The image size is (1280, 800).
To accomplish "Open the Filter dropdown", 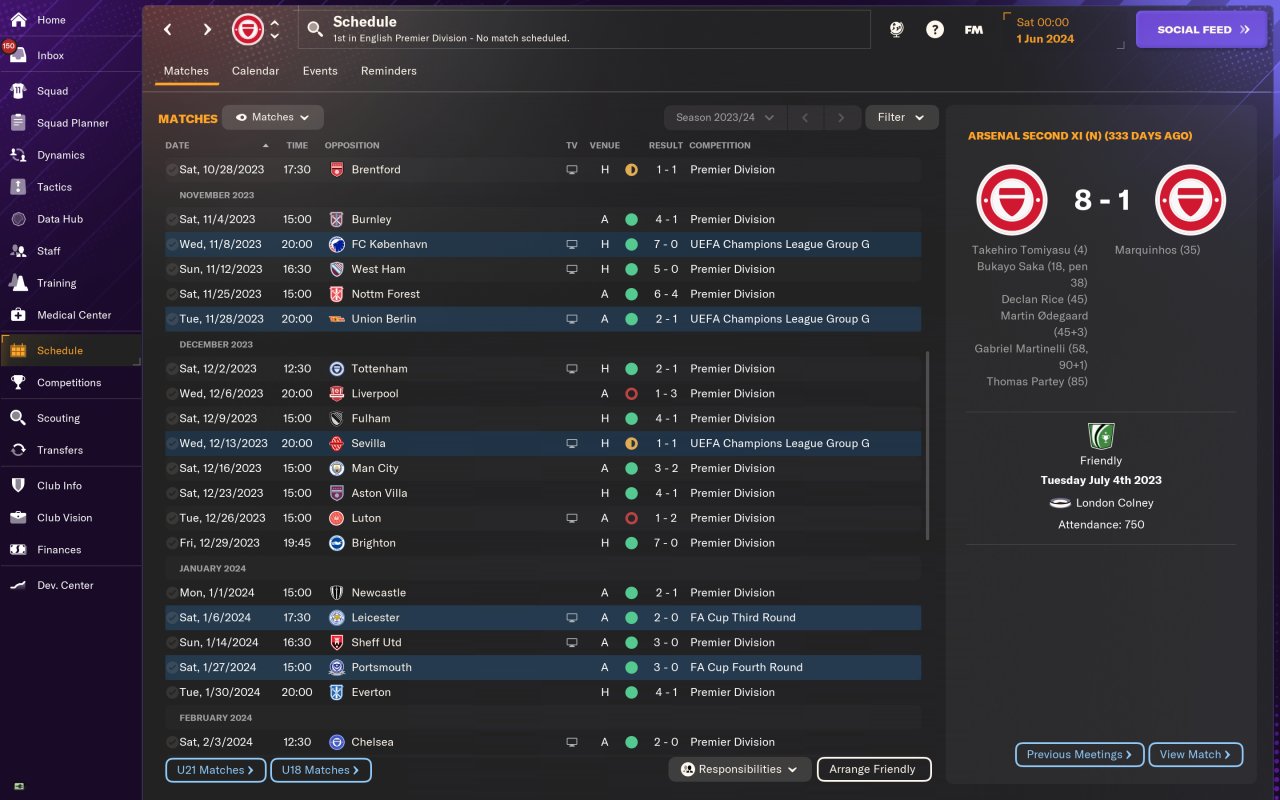I will click(902, 118).
